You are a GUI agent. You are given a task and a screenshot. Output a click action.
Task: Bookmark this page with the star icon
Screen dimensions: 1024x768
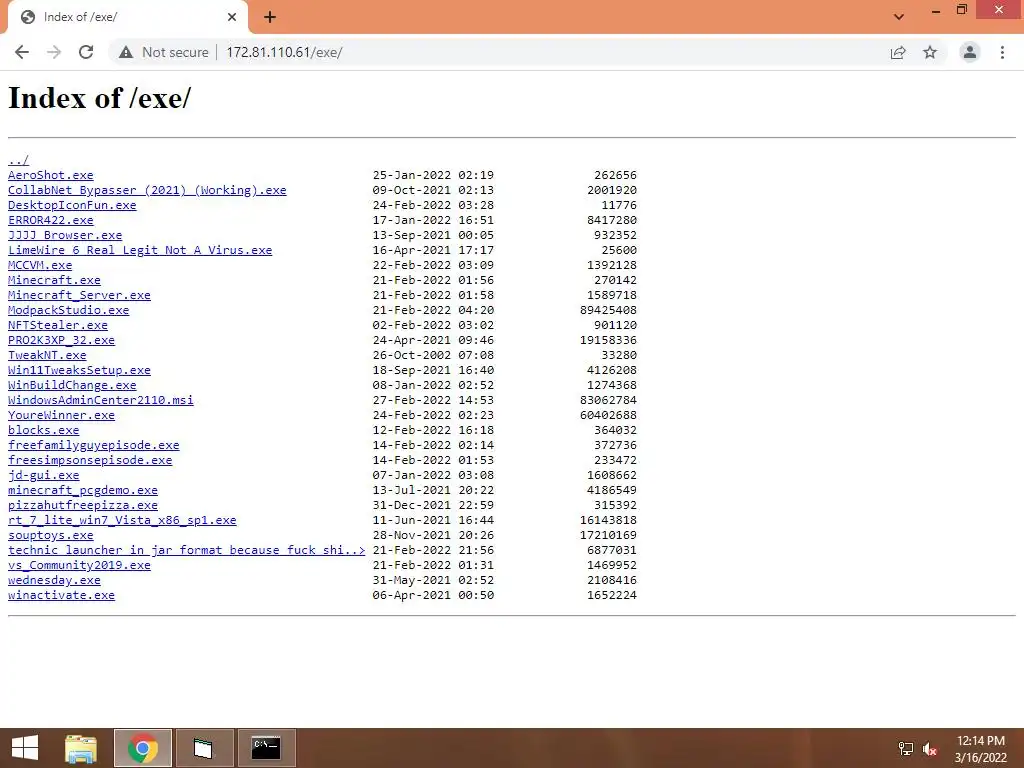pos(930,52)
